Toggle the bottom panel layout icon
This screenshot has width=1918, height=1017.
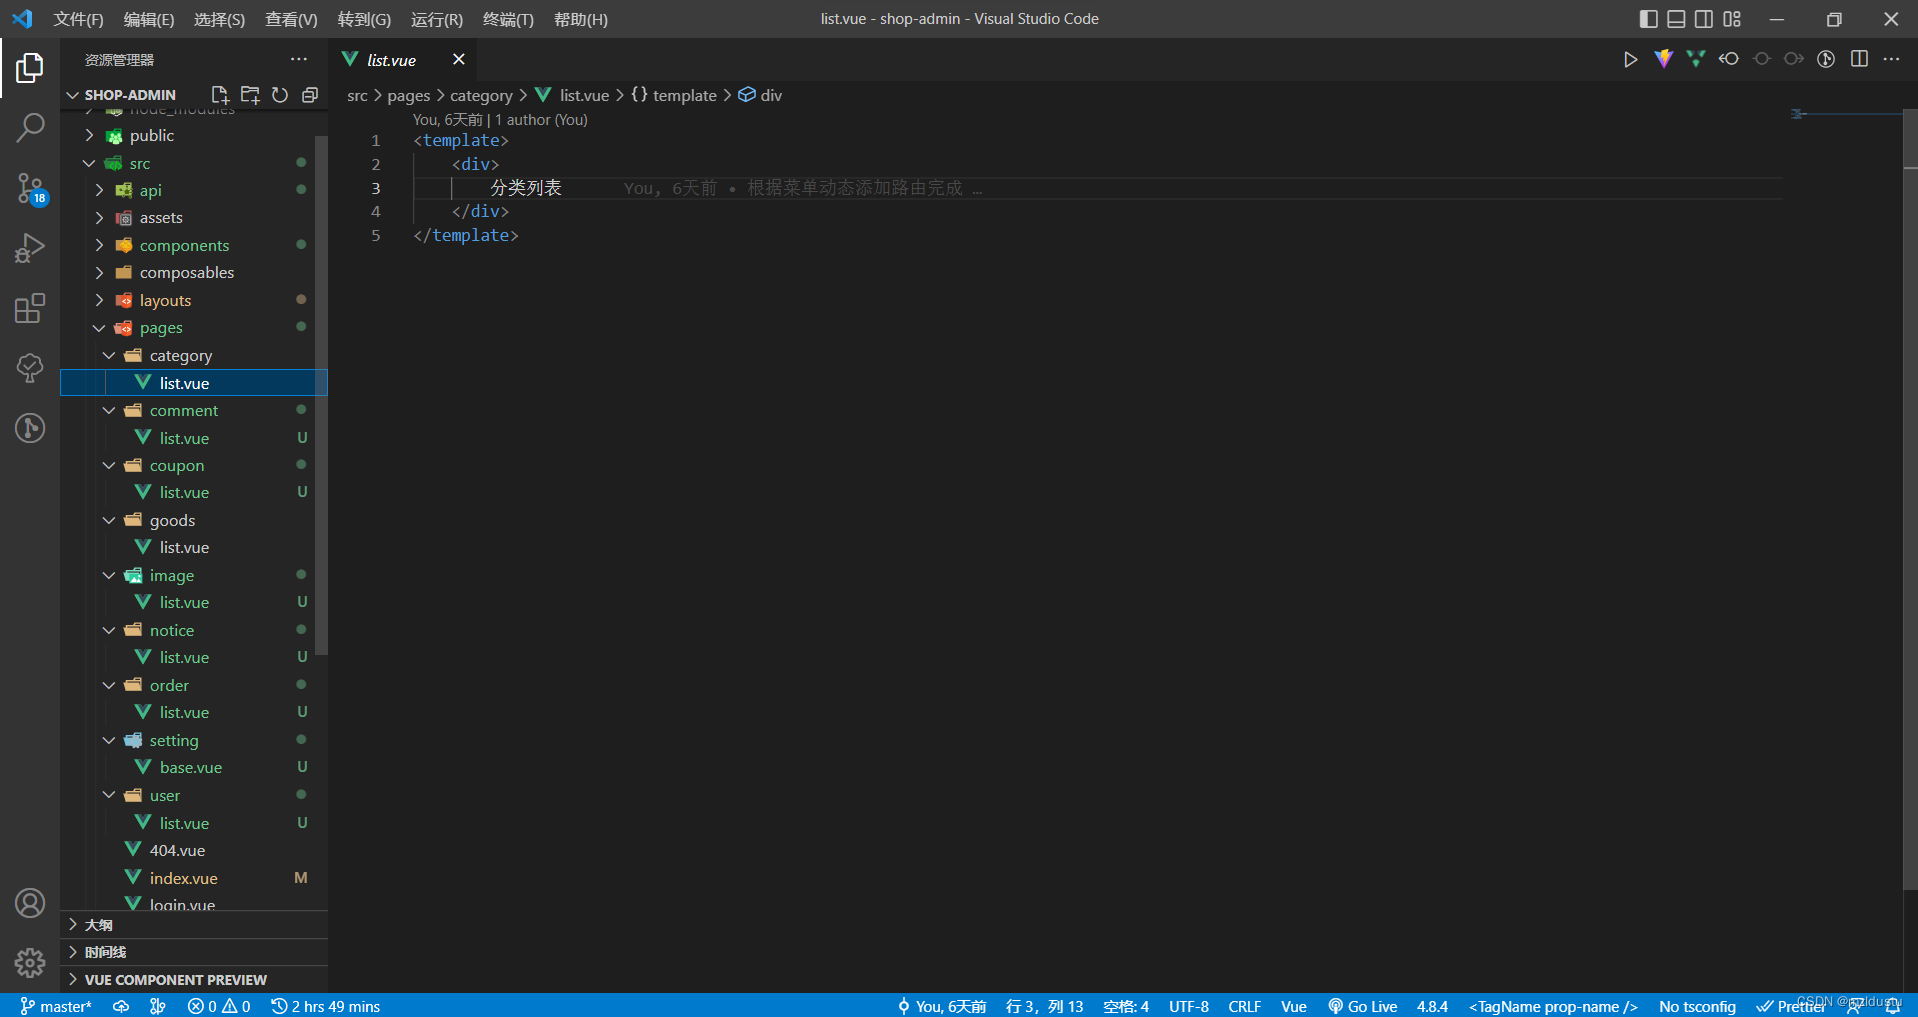(1677, 19)
